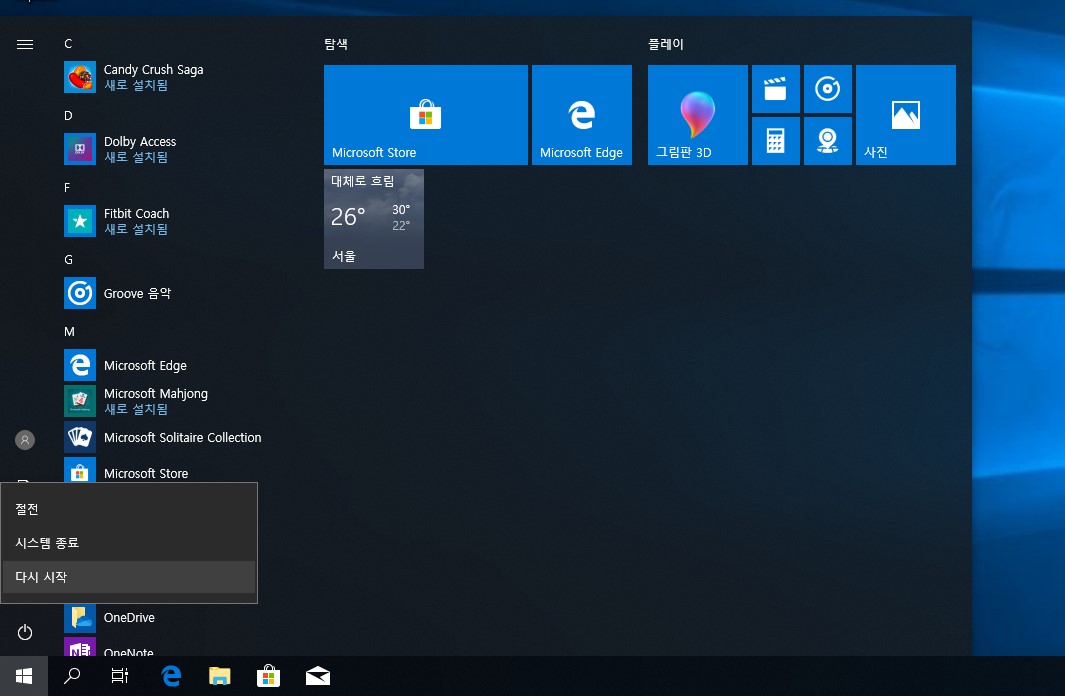Open the Maps small tile
Viewport: 1065px width, 696px height.
pos(828,141)
